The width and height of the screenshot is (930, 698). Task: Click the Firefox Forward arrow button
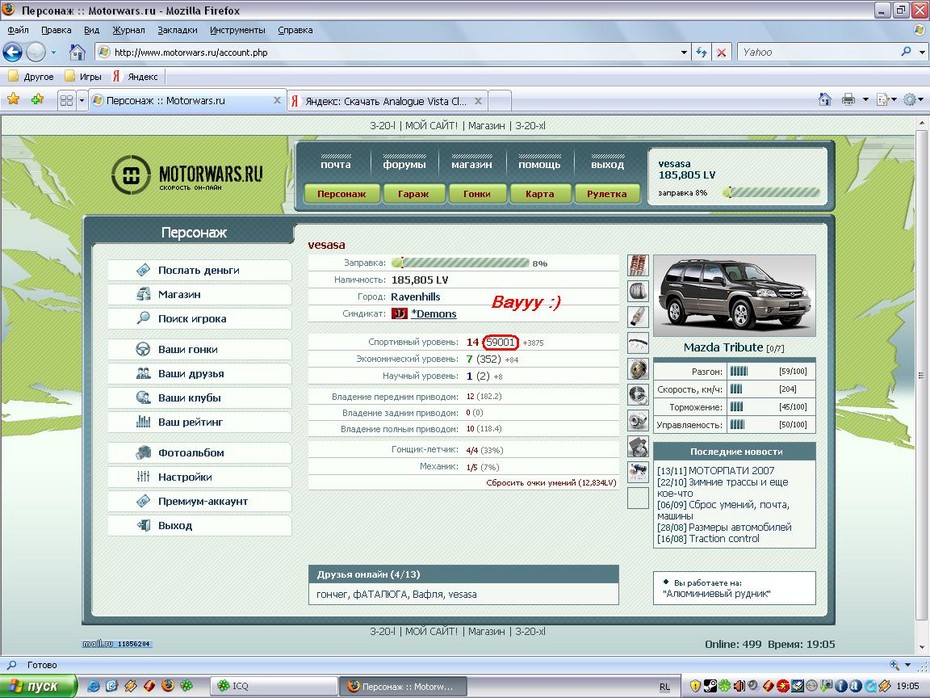tap(36, 52)
